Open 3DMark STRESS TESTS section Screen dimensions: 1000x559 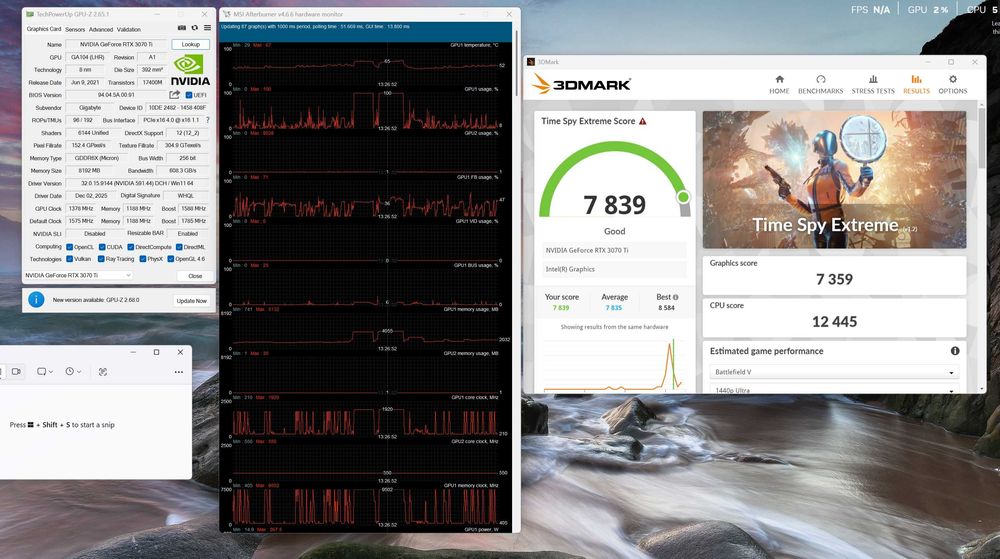(873, 84)
